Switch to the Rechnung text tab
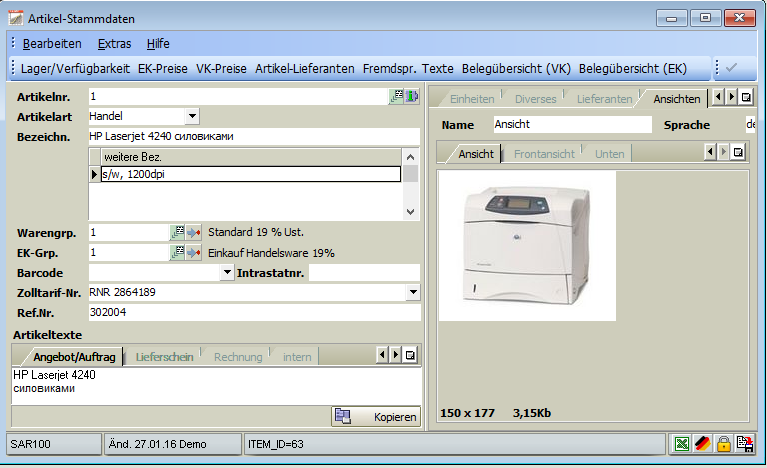The height and width of the screenshot is (468, 767). pos(238,357)
